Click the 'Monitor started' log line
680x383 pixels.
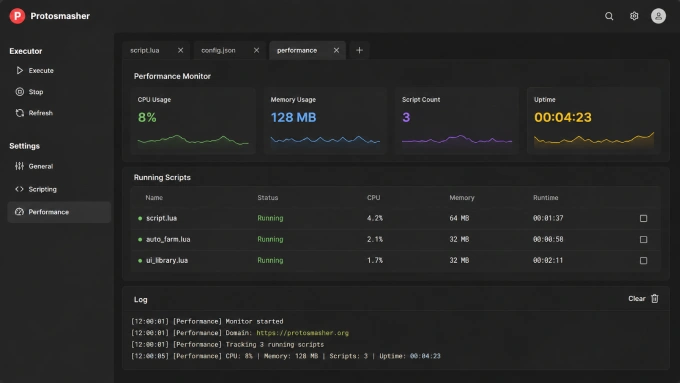coord(207,321)
